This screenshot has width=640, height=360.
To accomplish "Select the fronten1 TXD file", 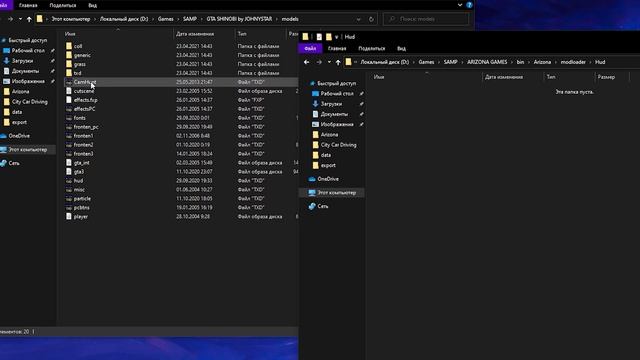I will coord(83,136).
